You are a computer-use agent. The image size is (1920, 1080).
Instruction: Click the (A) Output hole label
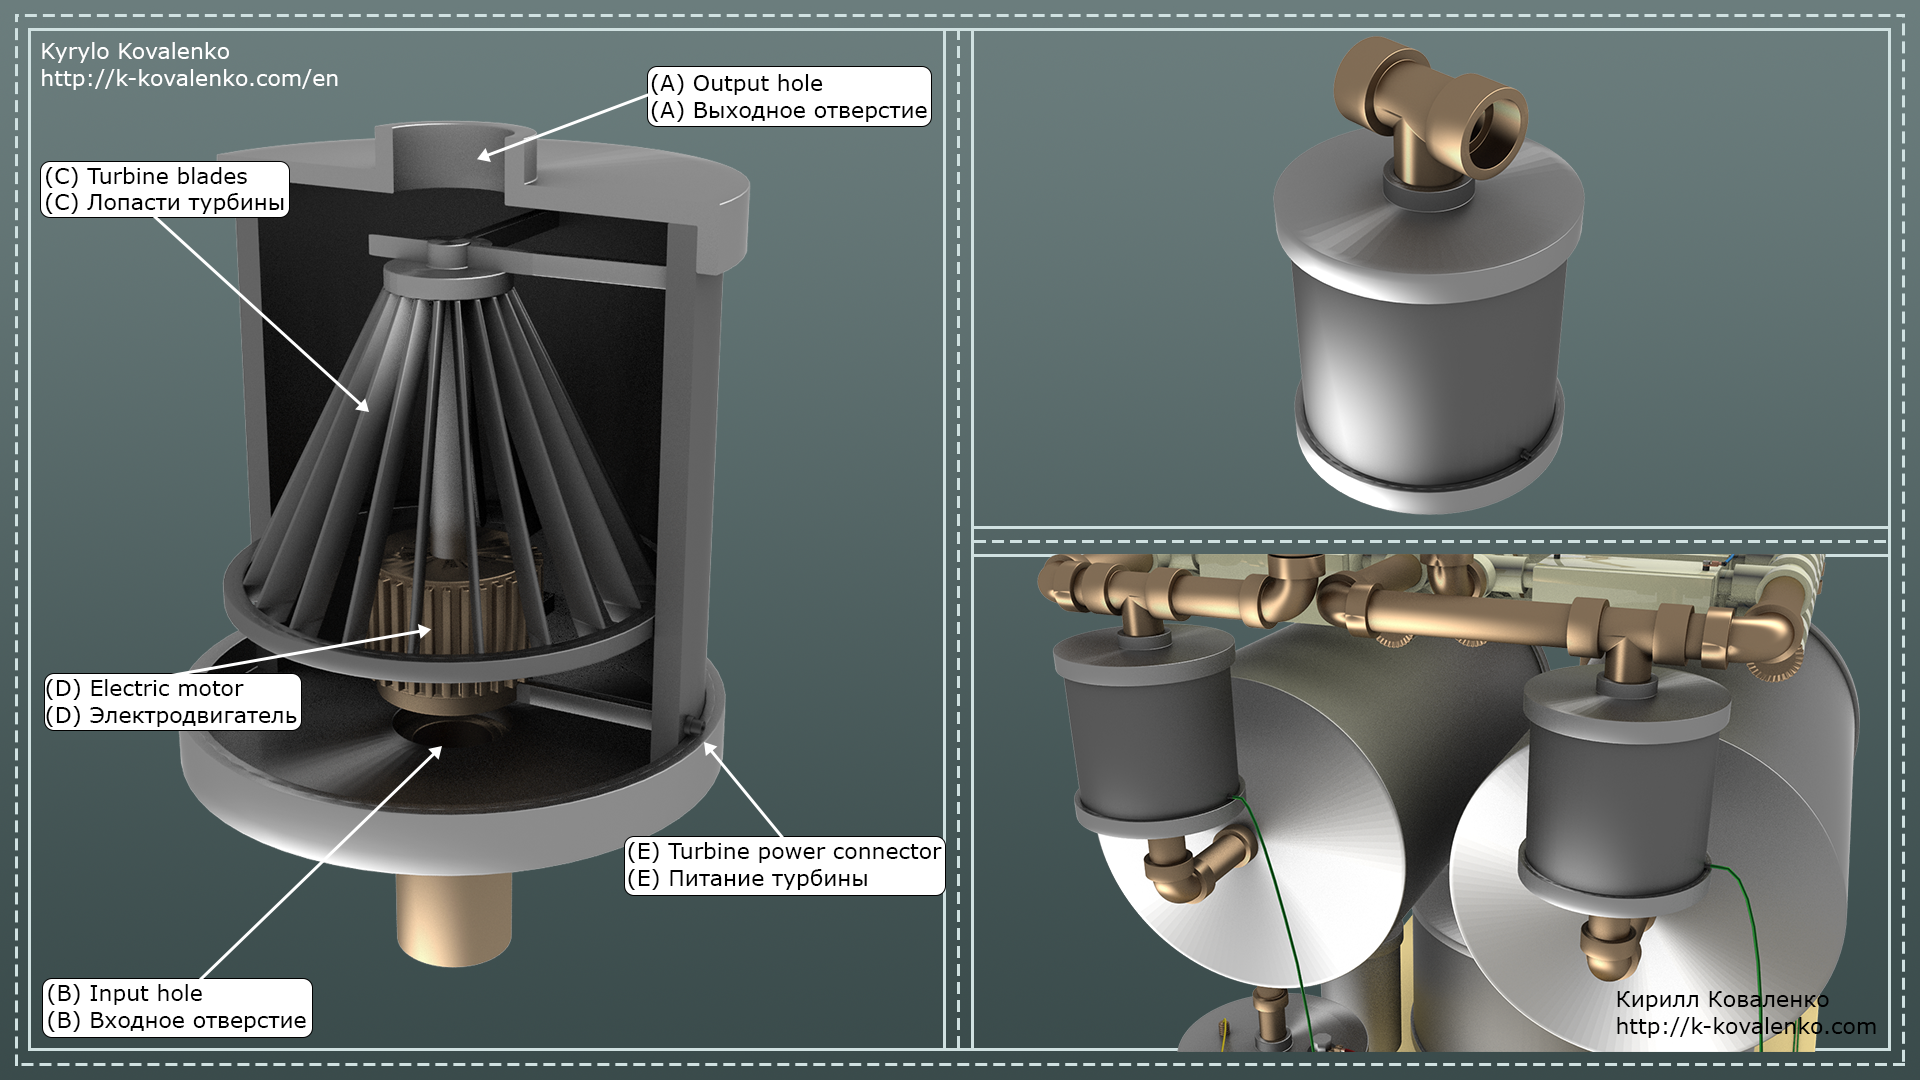point(789,96)
